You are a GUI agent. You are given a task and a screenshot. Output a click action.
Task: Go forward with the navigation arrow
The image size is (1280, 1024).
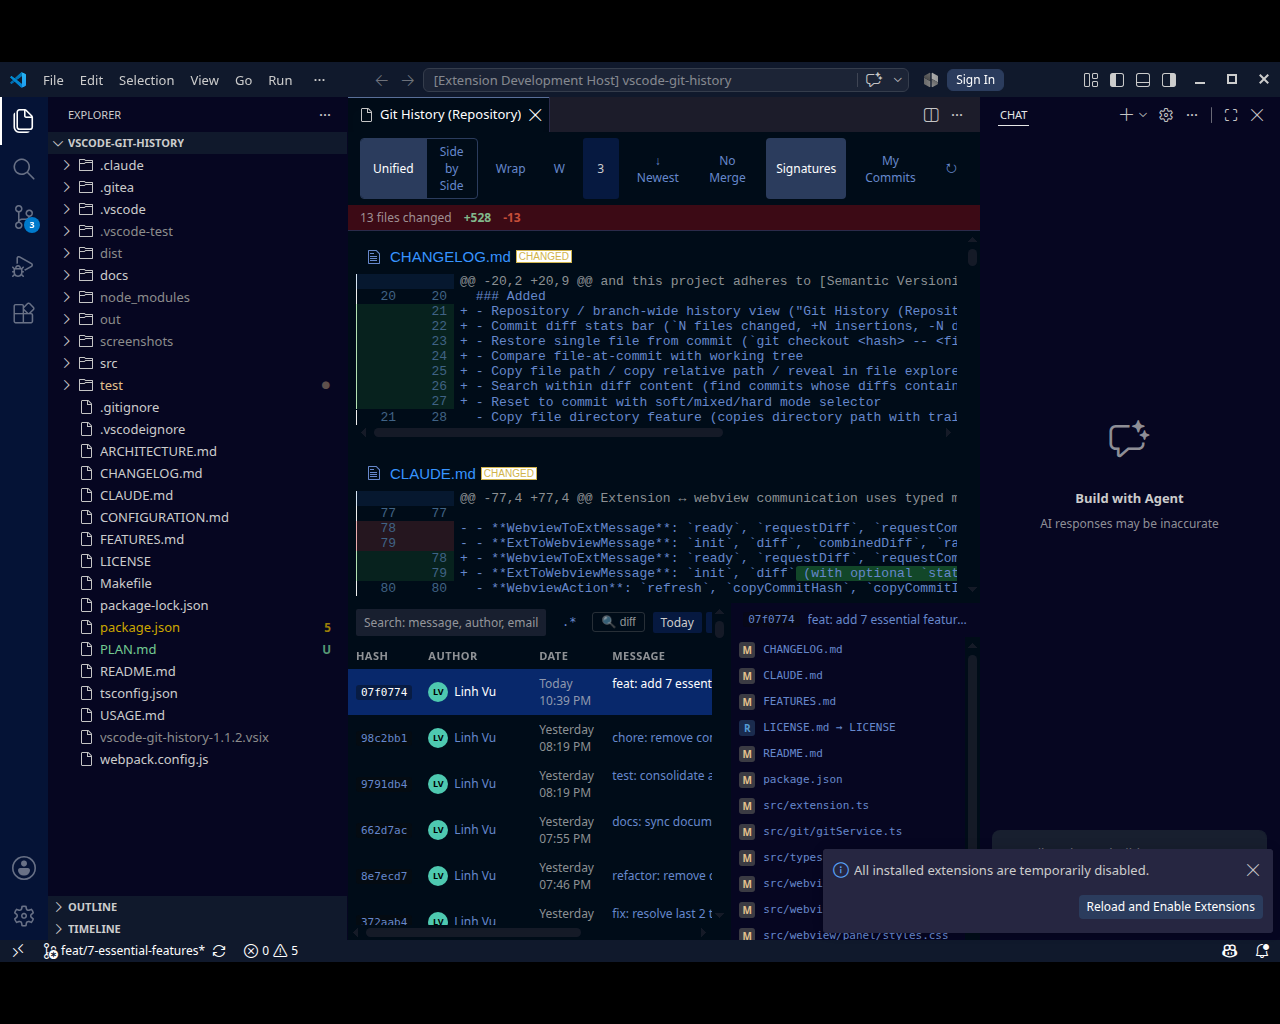coord(408,80)
